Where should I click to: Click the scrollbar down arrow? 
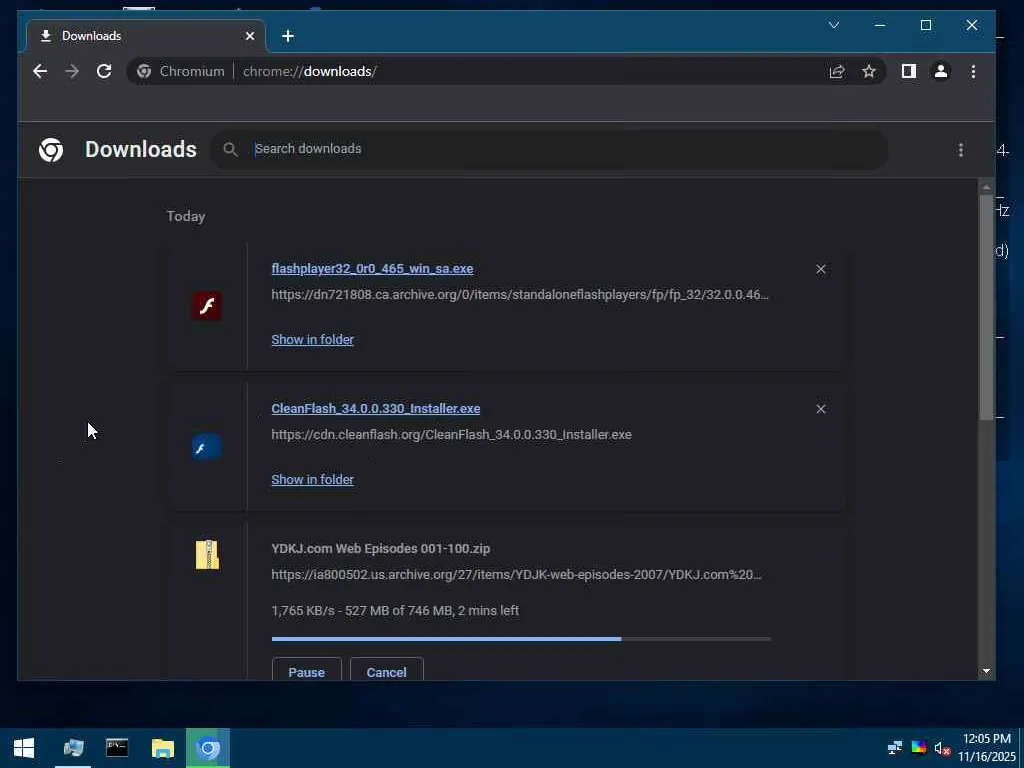(986, 671)
